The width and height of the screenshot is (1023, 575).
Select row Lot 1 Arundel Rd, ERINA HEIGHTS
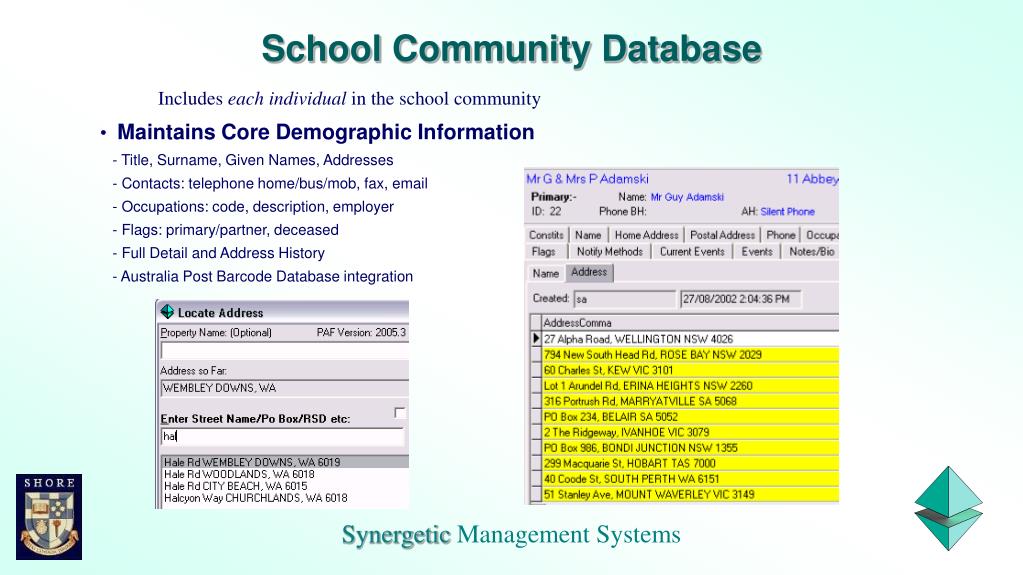pos(690,386)
